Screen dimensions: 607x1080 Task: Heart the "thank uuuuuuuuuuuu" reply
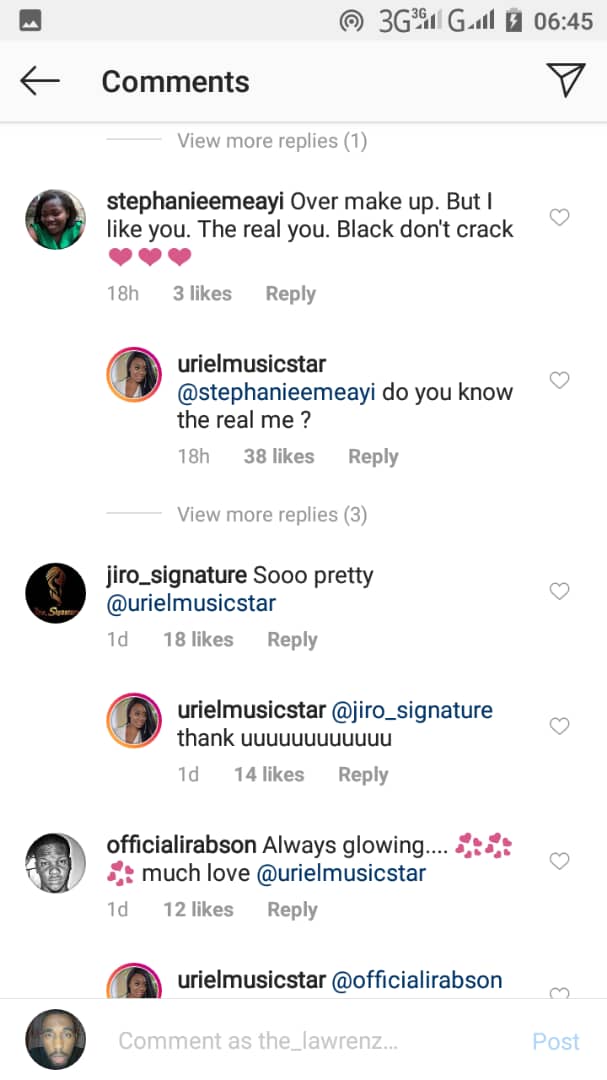pos(560,726)
